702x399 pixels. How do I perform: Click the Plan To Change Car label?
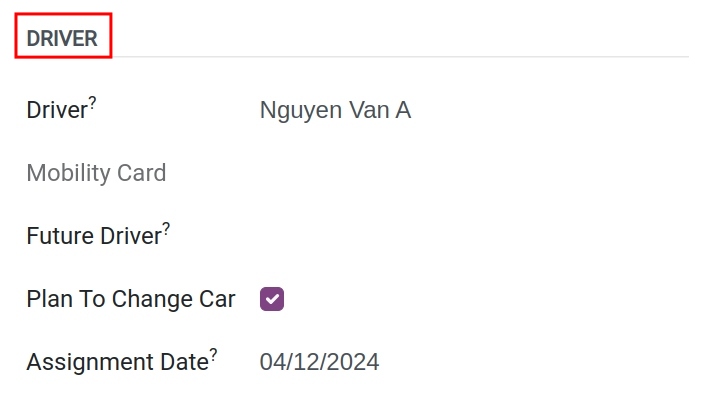[131, 299]
